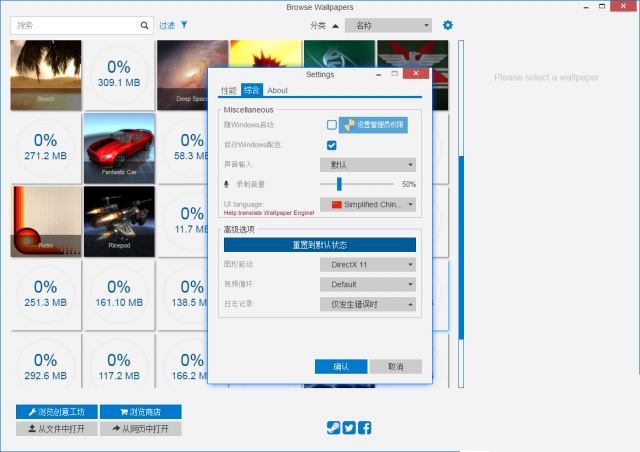Open the Steam link icon

(333, 428)
